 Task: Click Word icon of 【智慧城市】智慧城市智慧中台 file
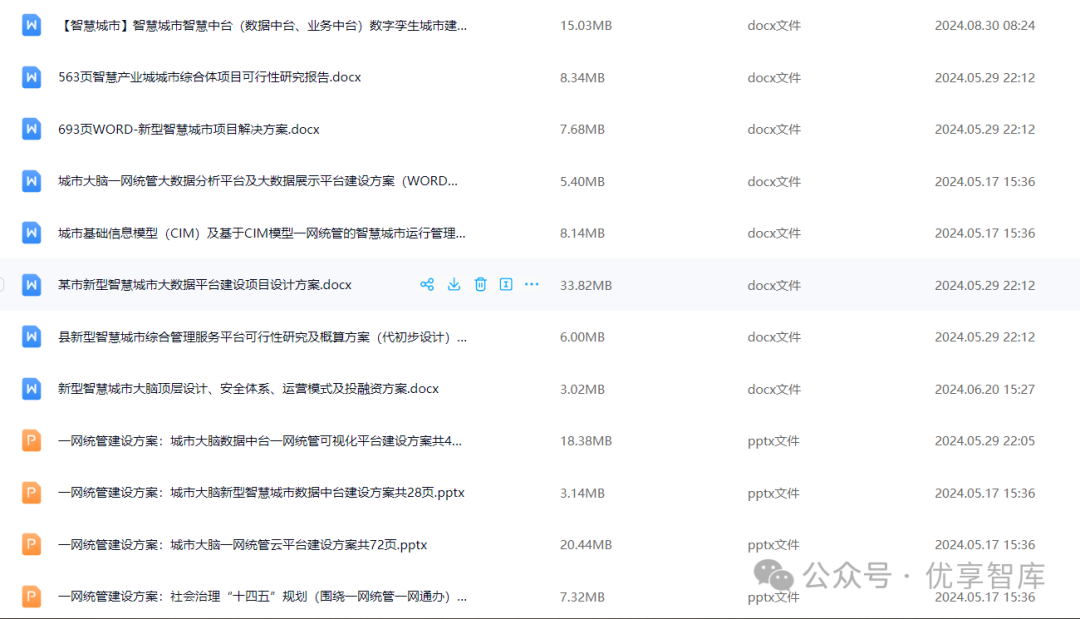point(32,25)
